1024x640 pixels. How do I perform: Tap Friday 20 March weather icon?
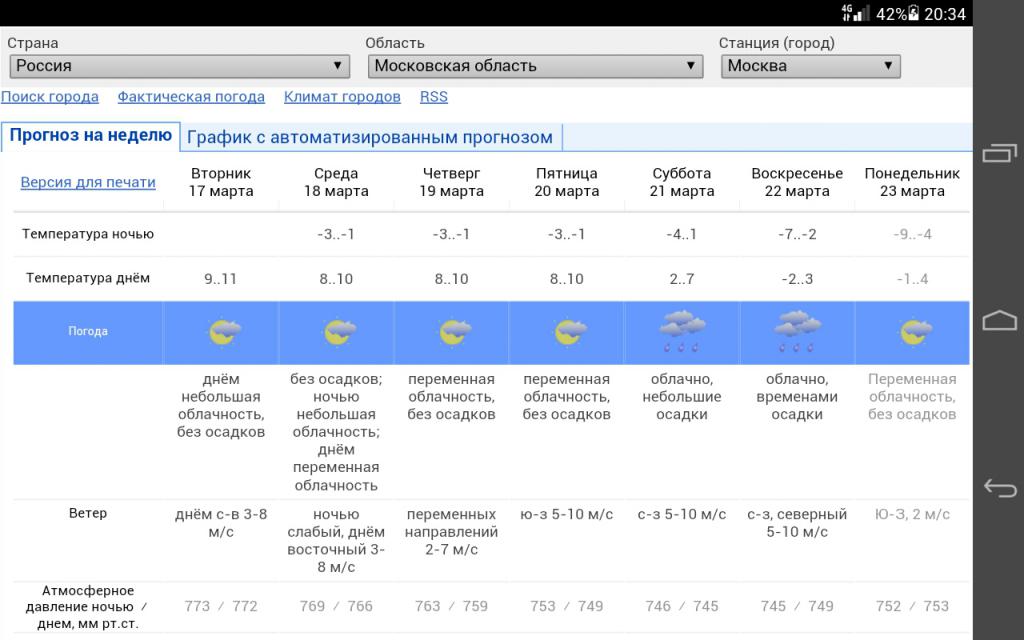point(570,332)
